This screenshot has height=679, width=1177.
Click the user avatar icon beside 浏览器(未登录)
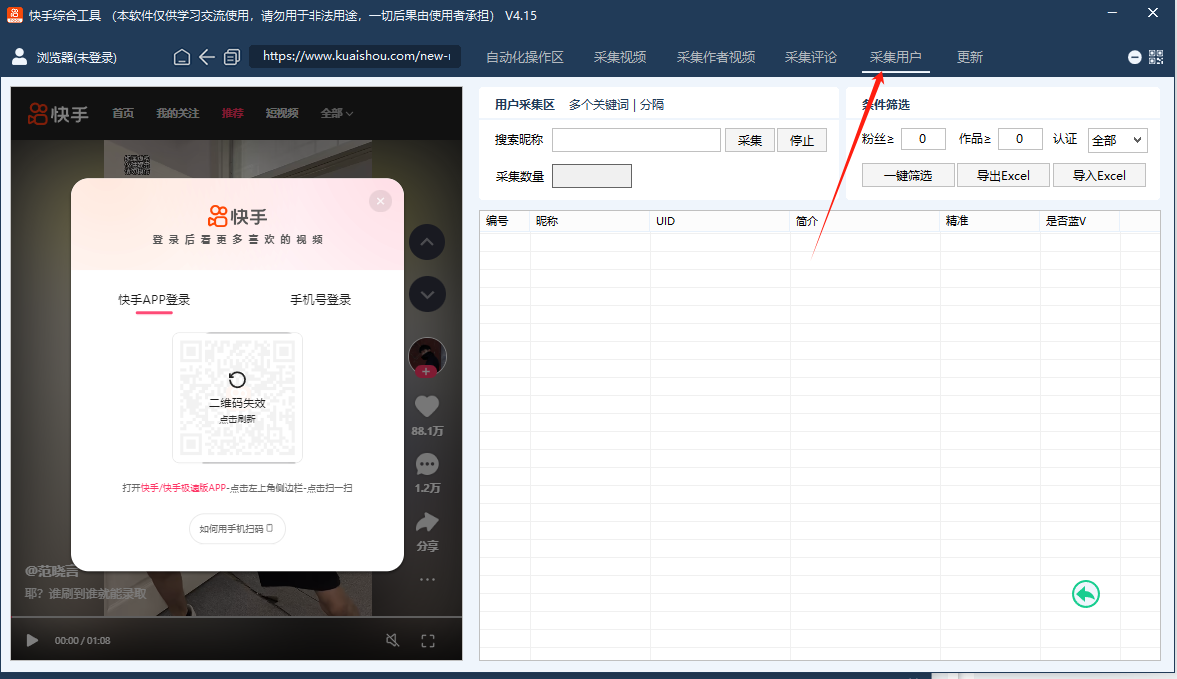coord(20,57)
